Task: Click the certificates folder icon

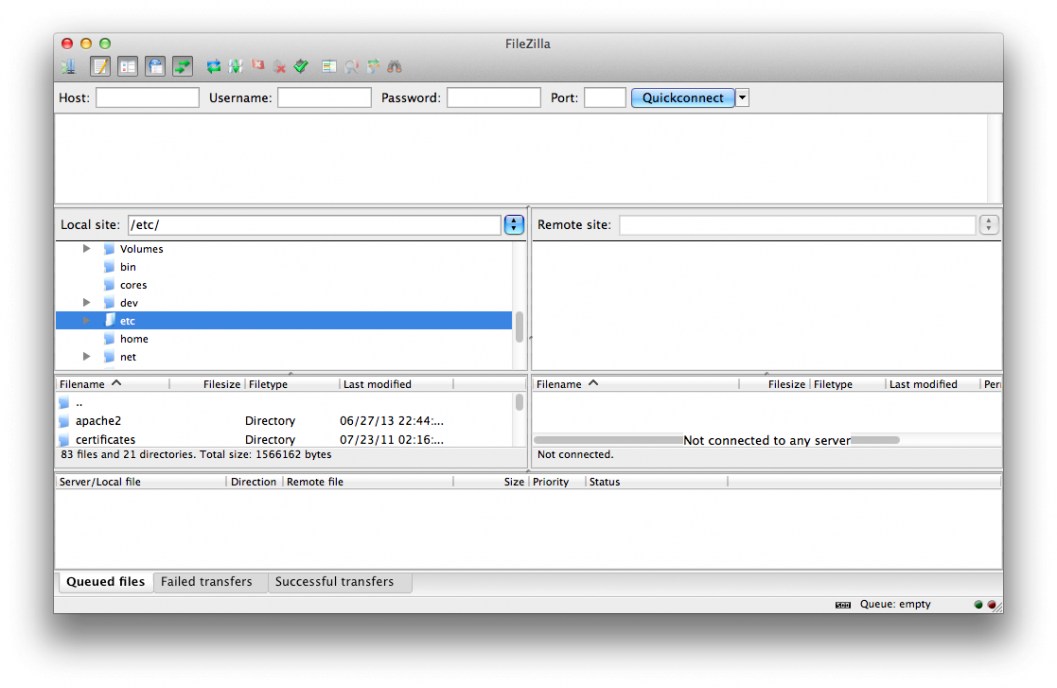Action: pyautogui.click(x=65, y=440)
